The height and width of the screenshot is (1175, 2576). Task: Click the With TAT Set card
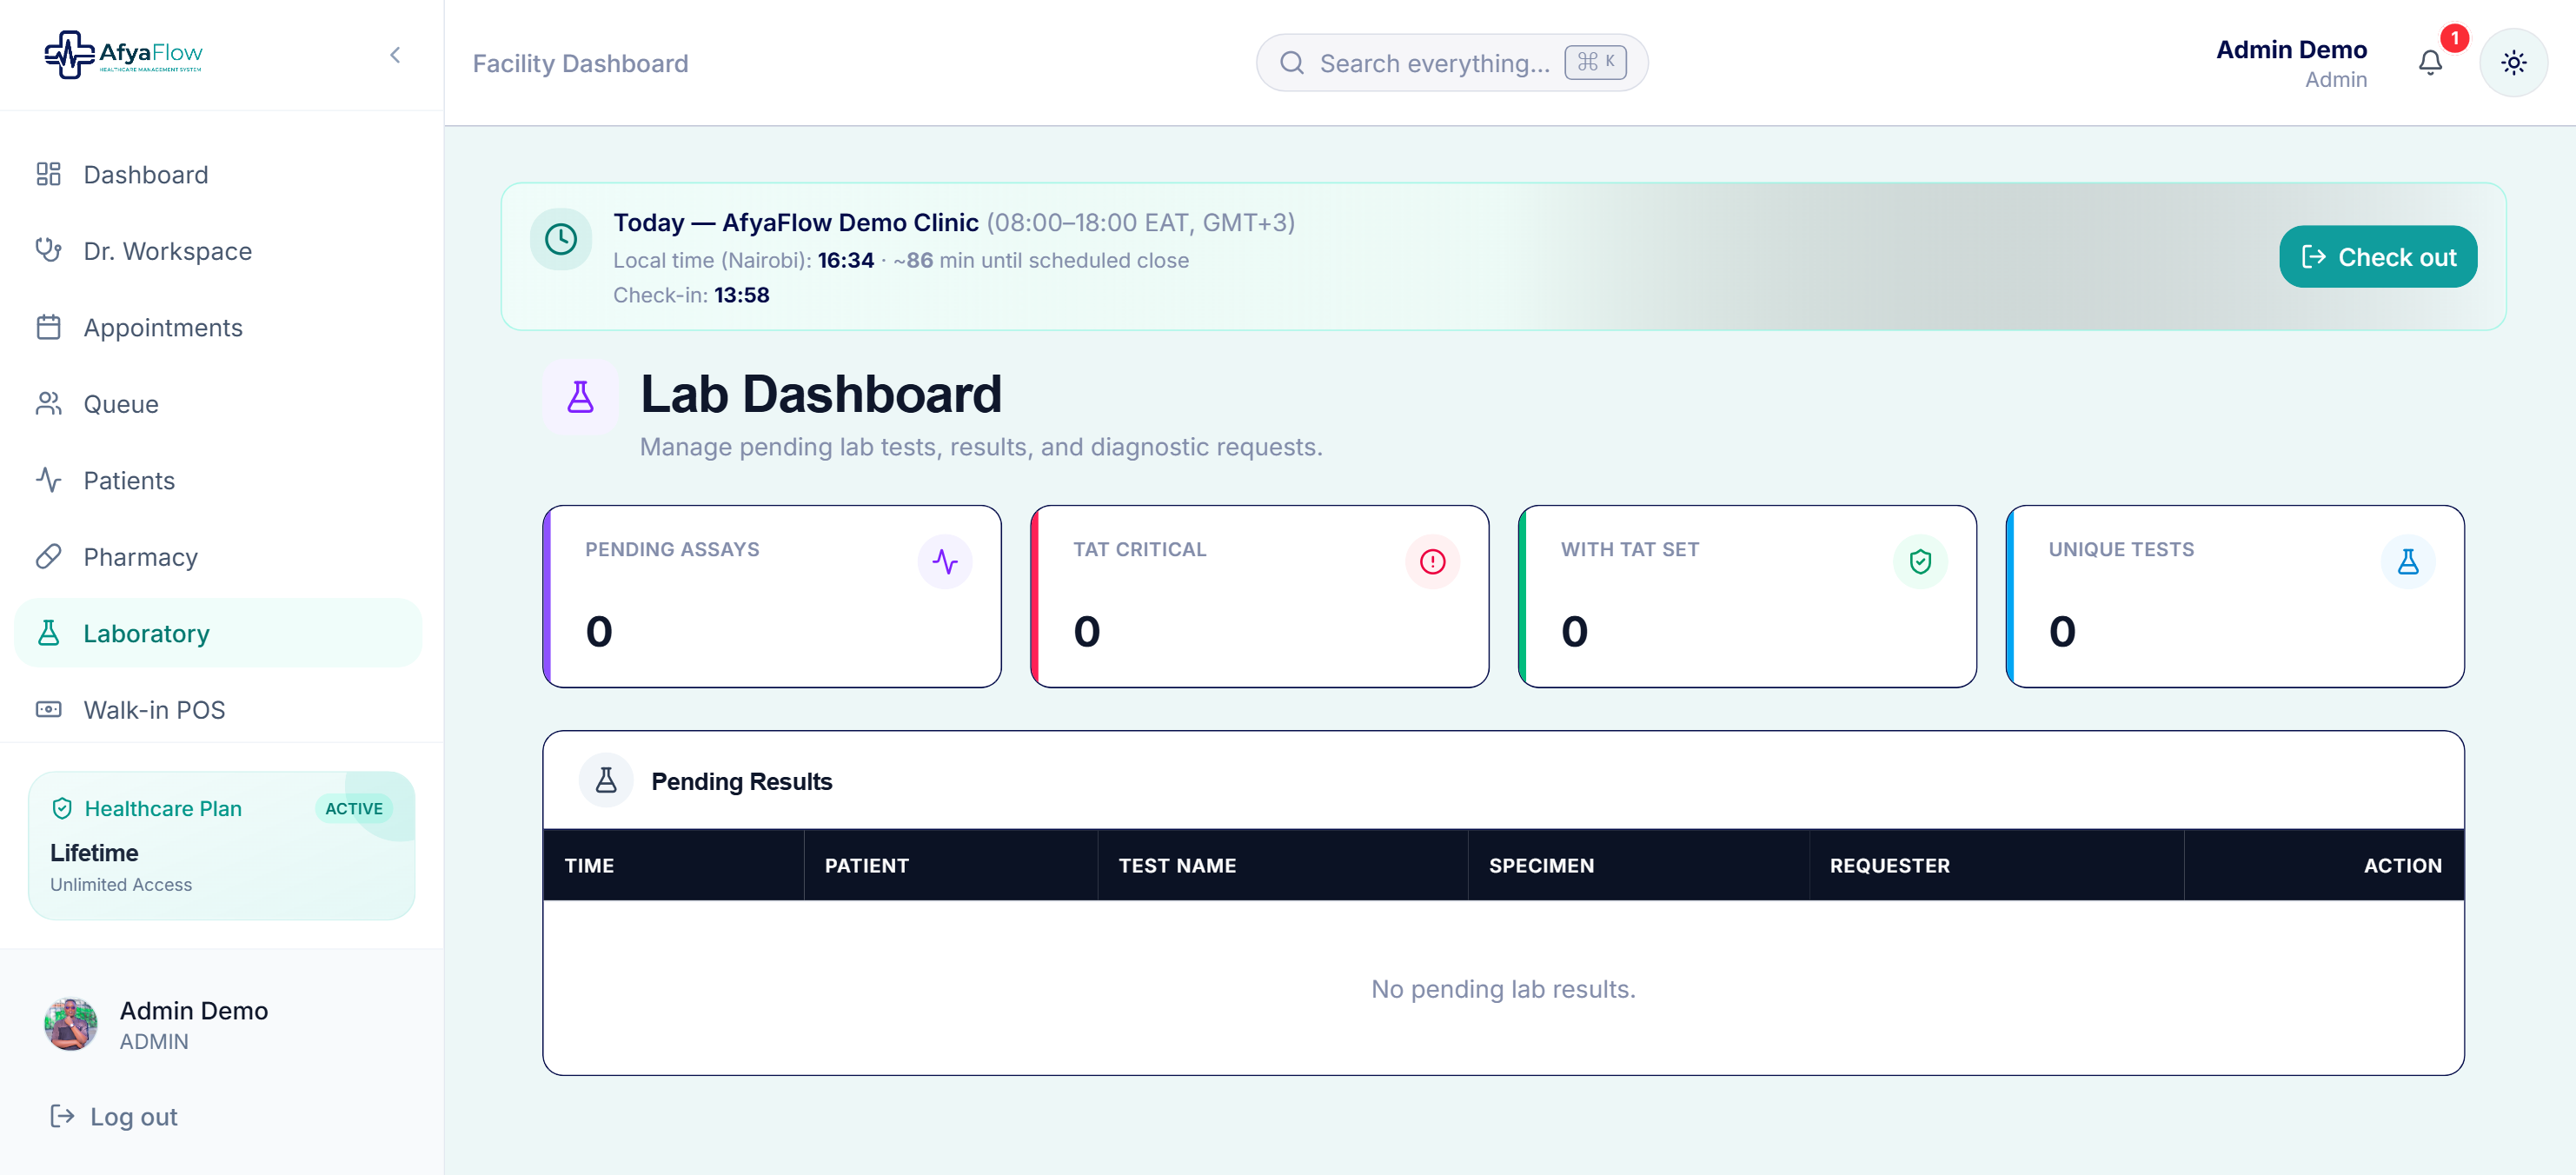coord(1748,597)
